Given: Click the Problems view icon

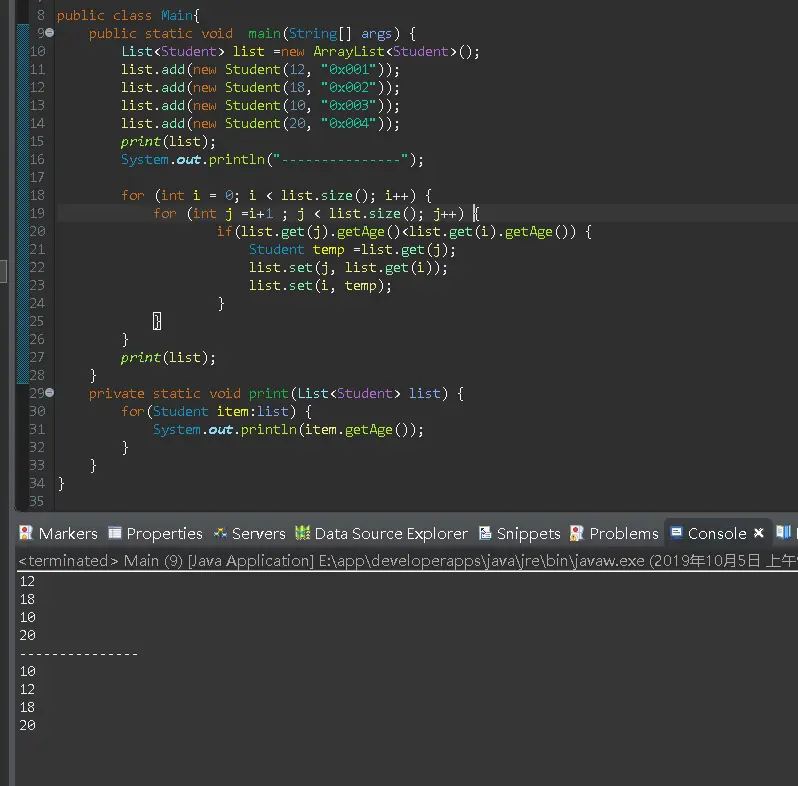Looking at the screenshot, I should tap(577, 533).
